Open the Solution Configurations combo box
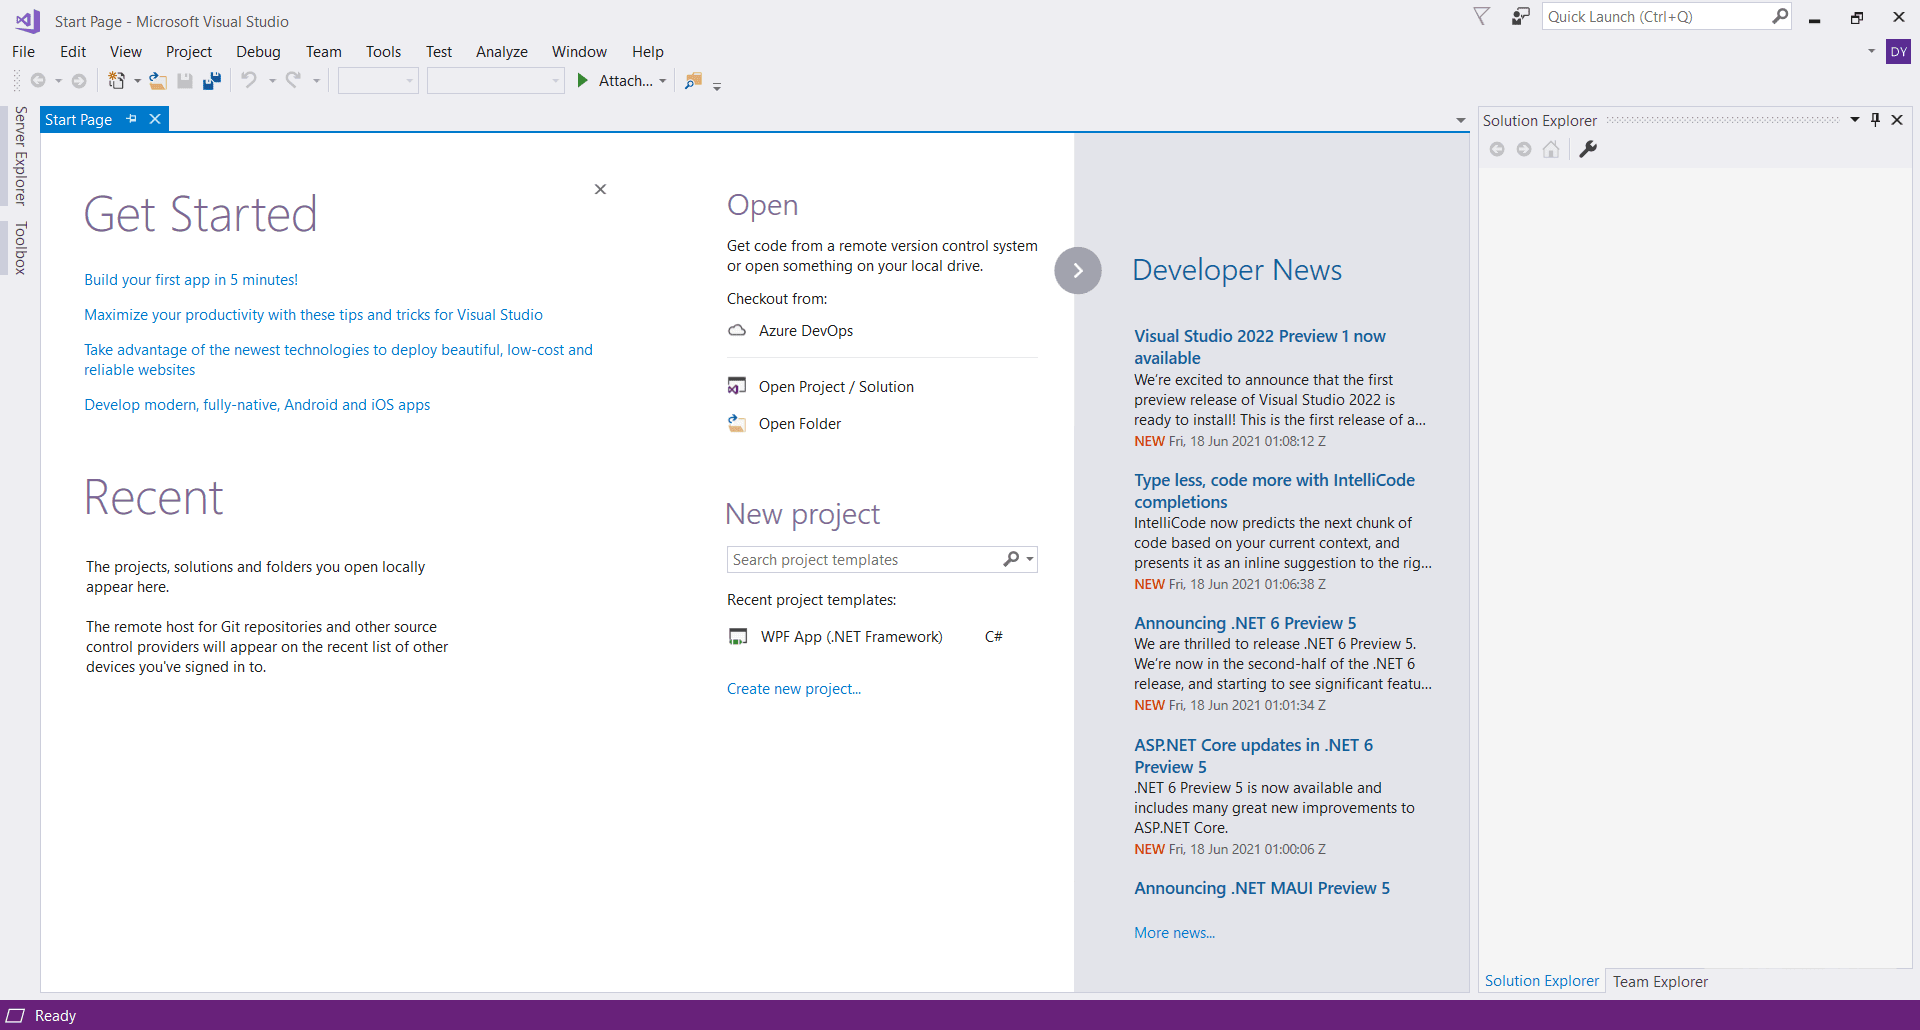The width and height of the screenshot is (1920, 1030). 378,81
